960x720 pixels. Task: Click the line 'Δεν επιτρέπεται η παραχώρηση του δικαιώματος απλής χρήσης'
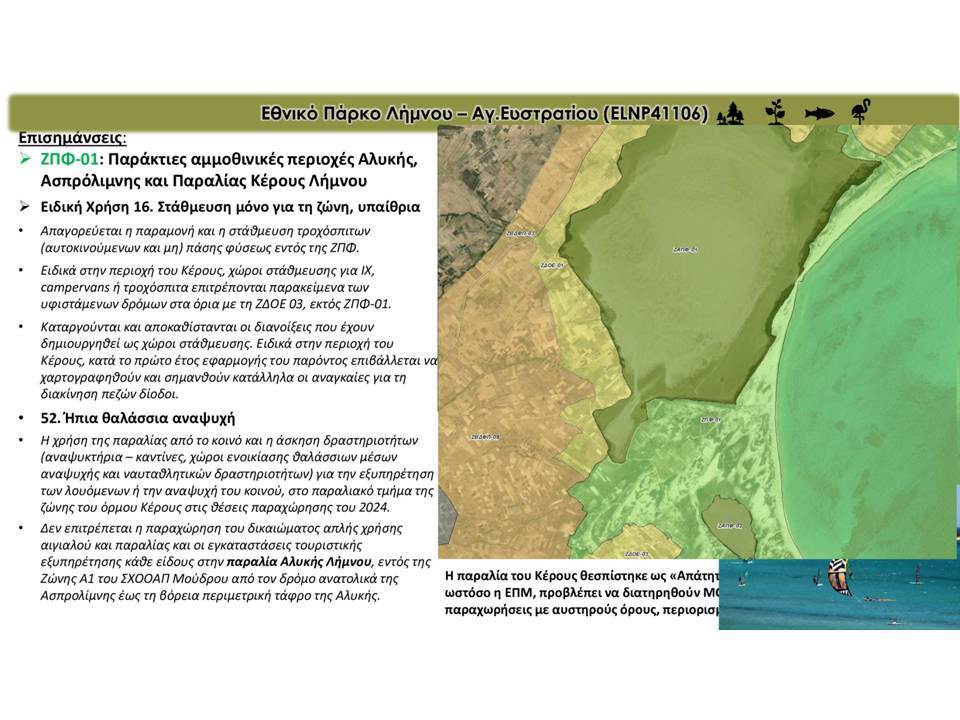point(221,528)
